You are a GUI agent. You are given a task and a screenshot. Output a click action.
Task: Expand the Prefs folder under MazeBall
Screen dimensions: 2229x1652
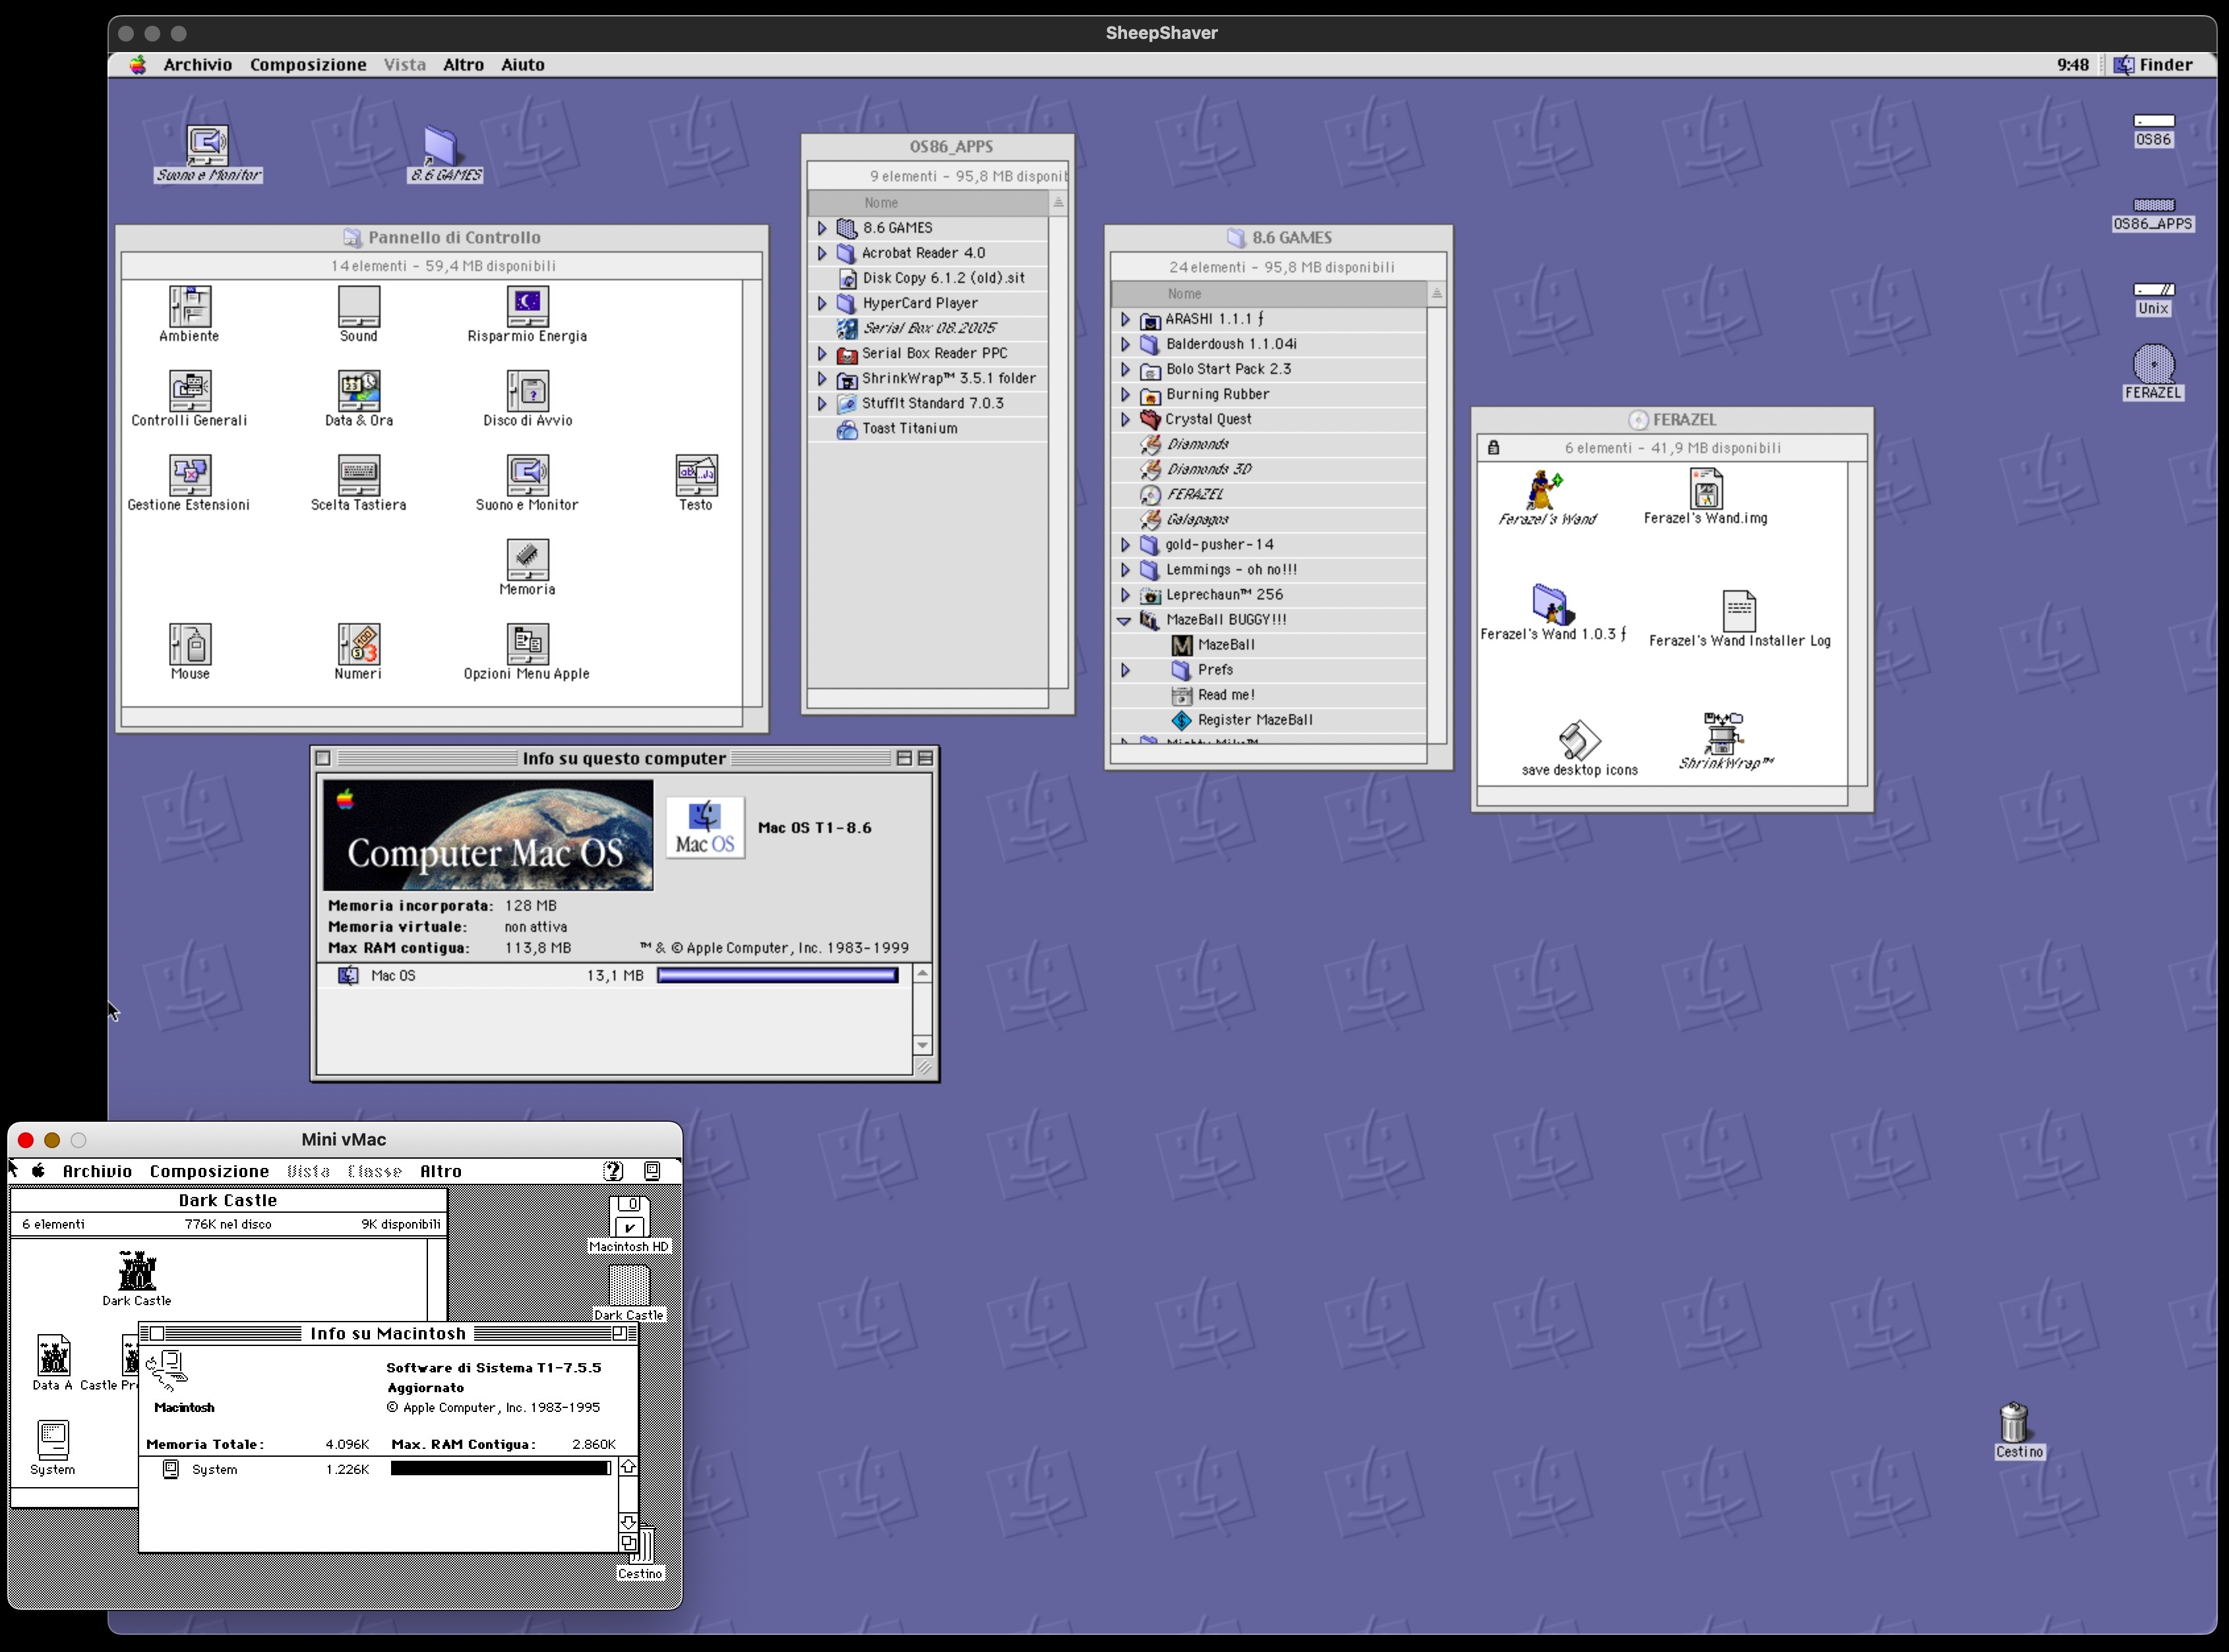1125,670
